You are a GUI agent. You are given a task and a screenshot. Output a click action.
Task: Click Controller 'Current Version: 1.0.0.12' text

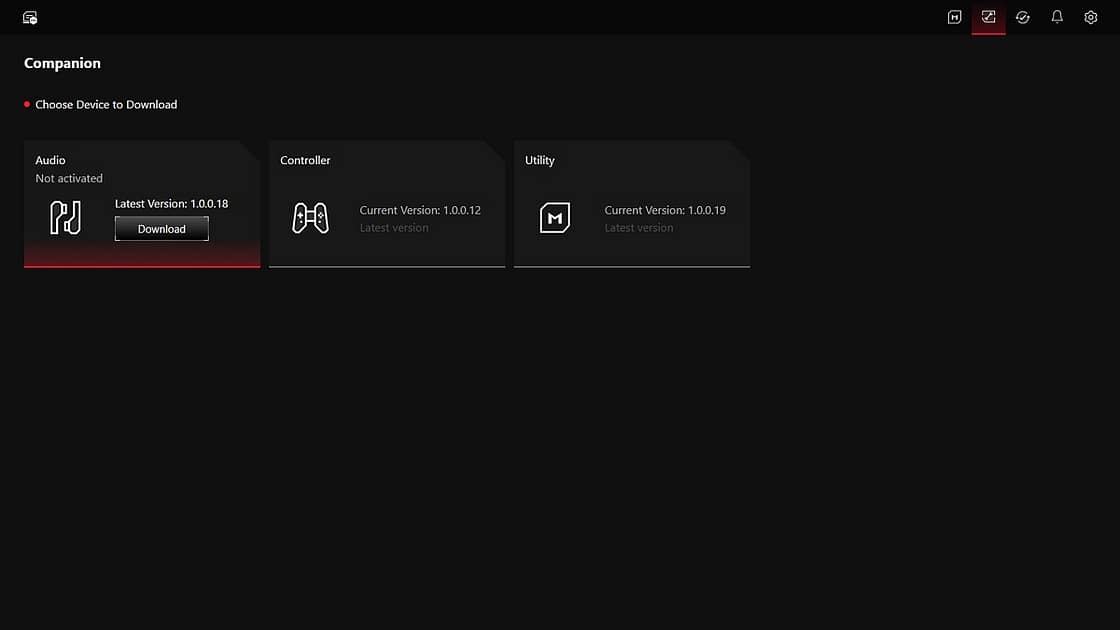[420, 210]
